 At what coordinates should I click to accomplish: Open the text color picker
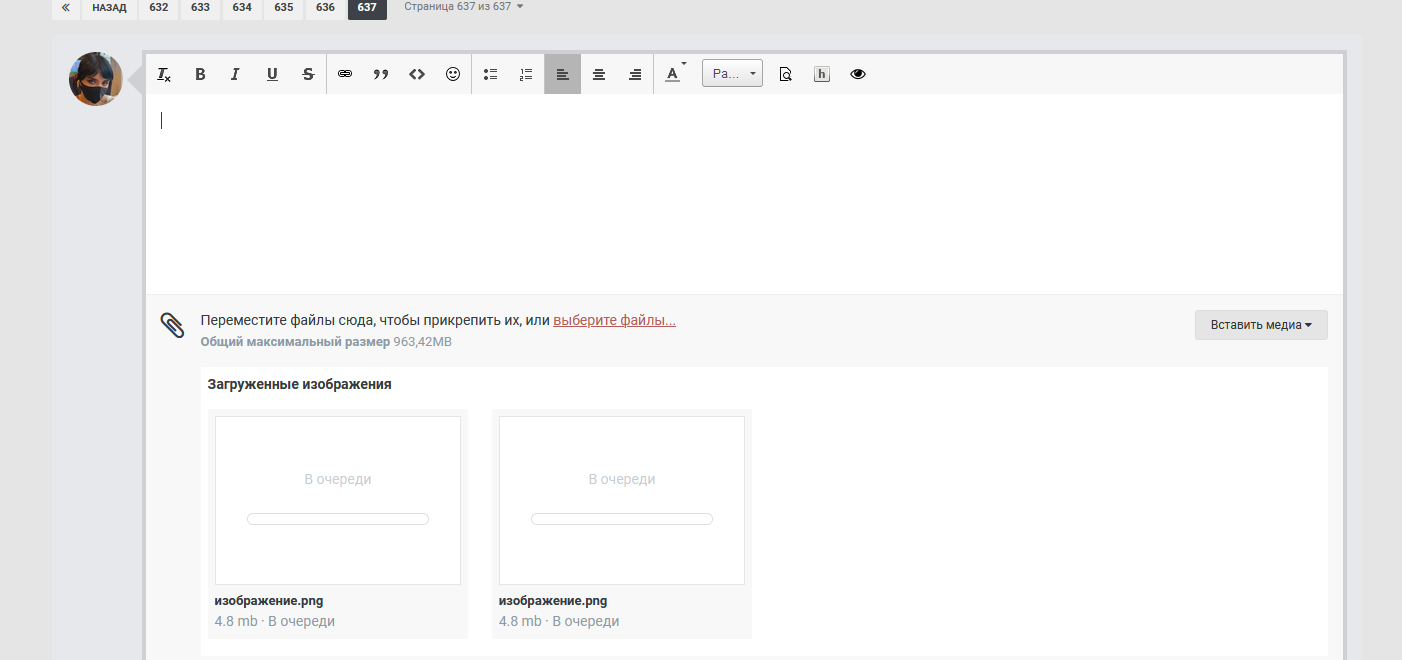point(673,74)
